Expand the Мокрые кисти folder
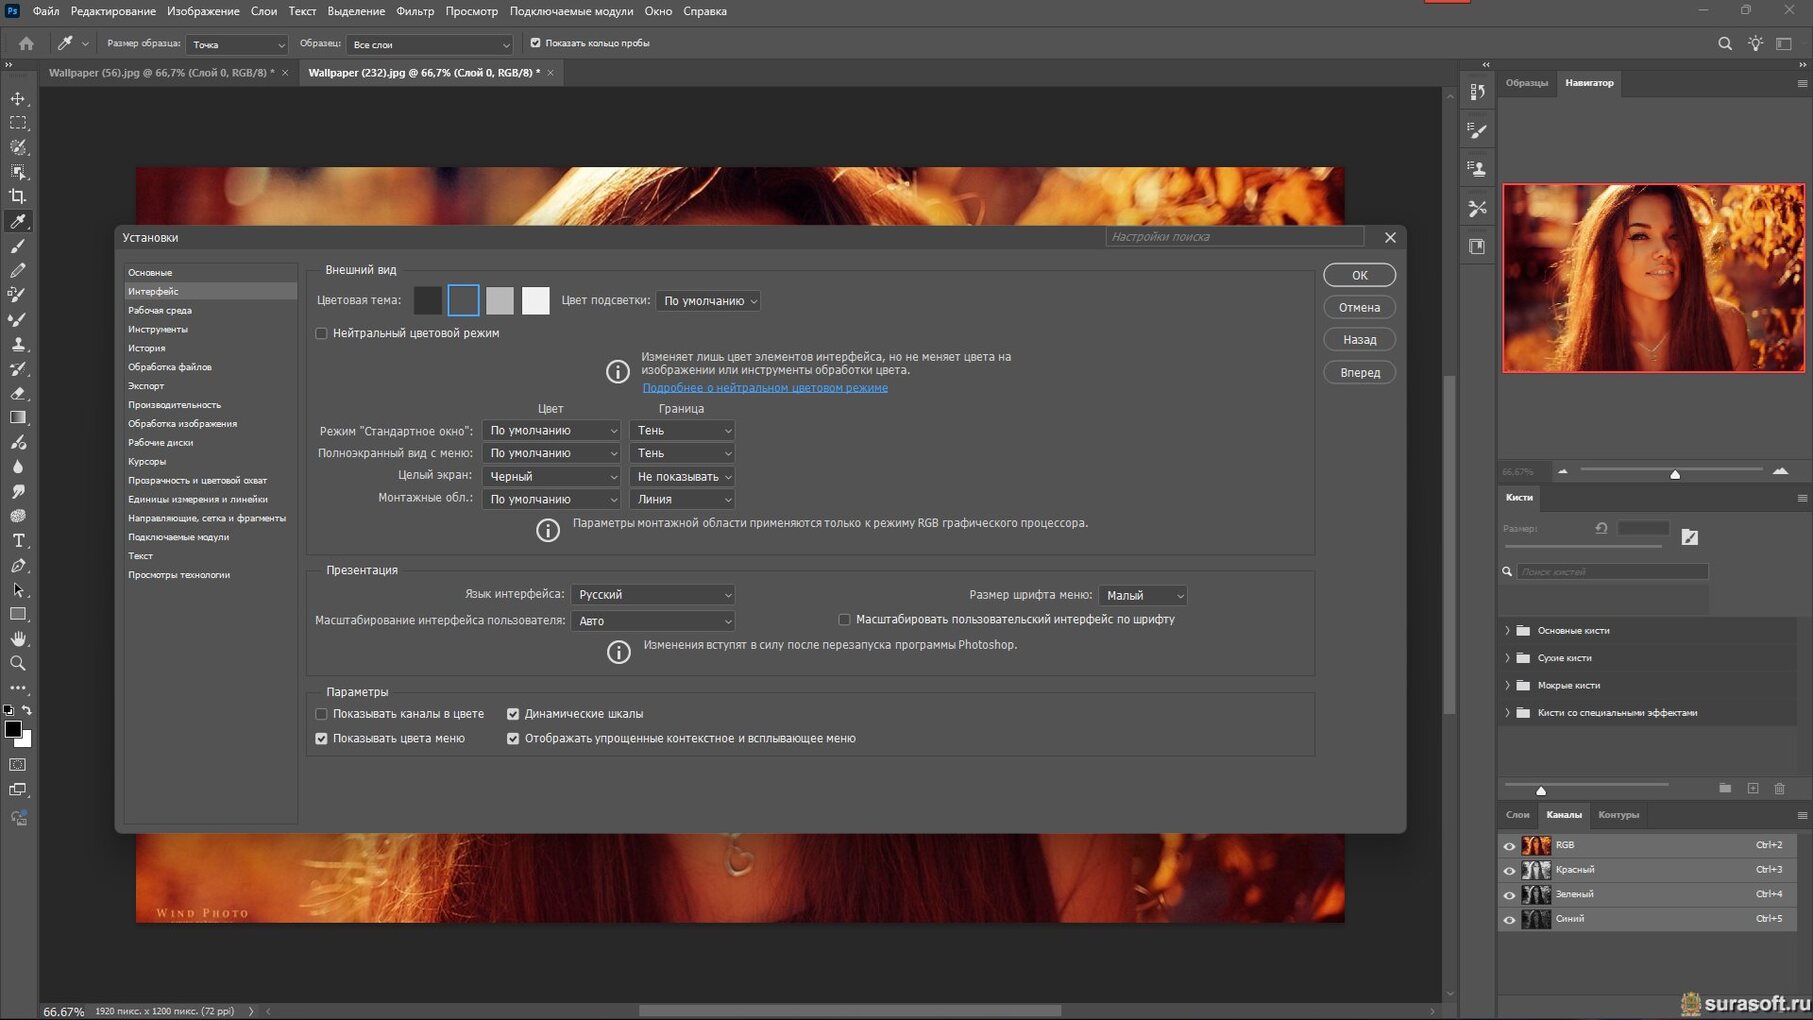The height and width of the screenshot is (1020, 1813). coord(1507,686)
